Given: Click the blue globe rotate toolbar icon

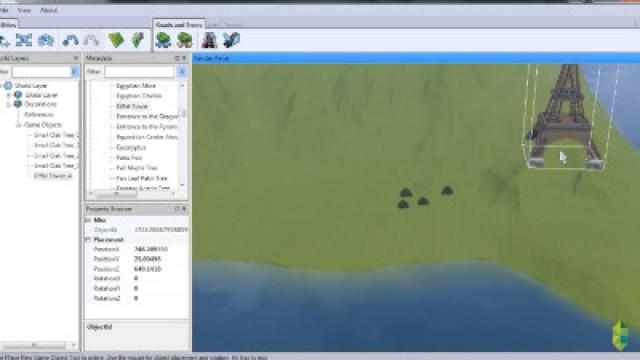Looking at the screenshot, I should point(46,40).
